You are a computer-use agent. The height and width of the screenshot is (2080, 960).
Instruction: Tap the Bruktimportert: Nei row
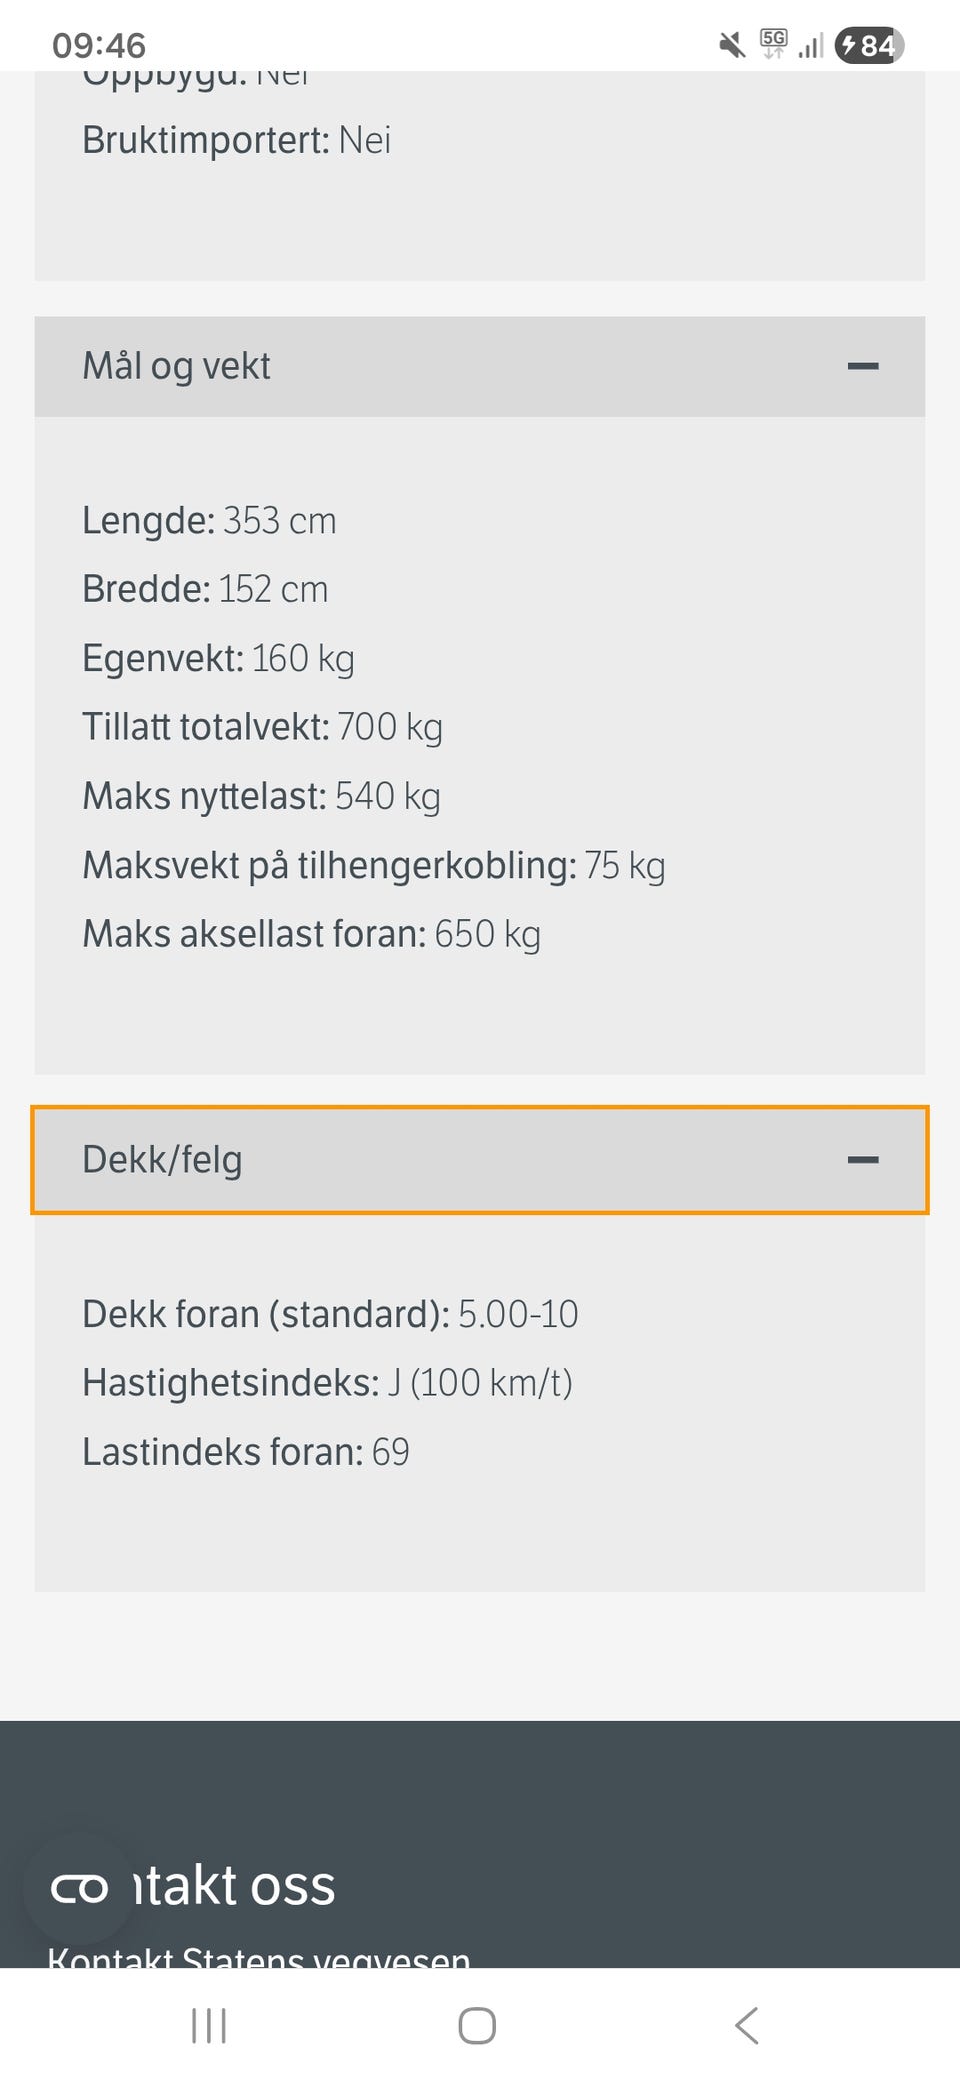(236, 140)
